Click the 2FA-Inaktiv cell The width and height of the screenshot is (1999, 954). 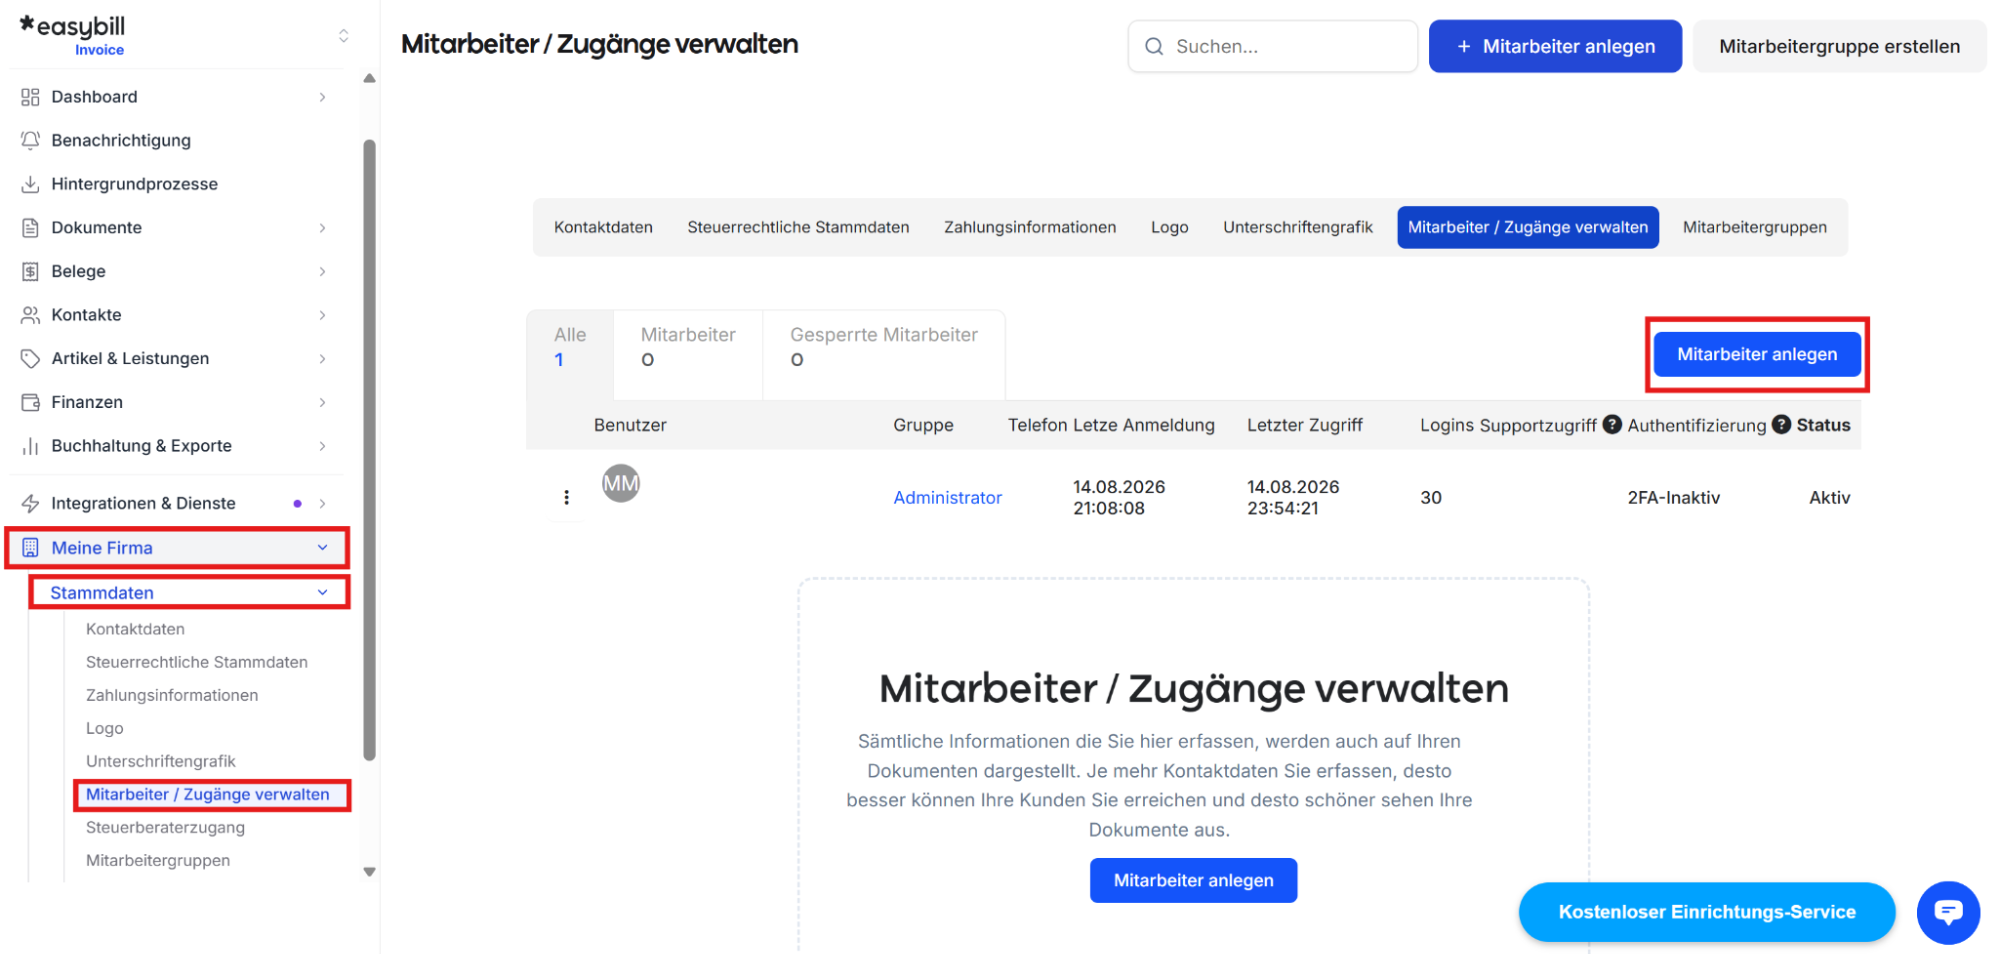[x=1673, y=497]
